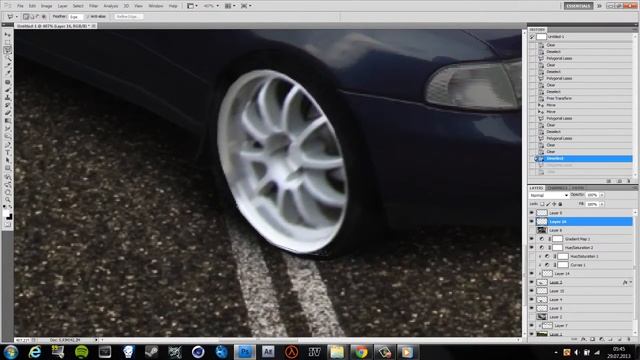This screenshot has width=640, height=360.
Task: Select the Gradient tool
Action: (7, 121)
